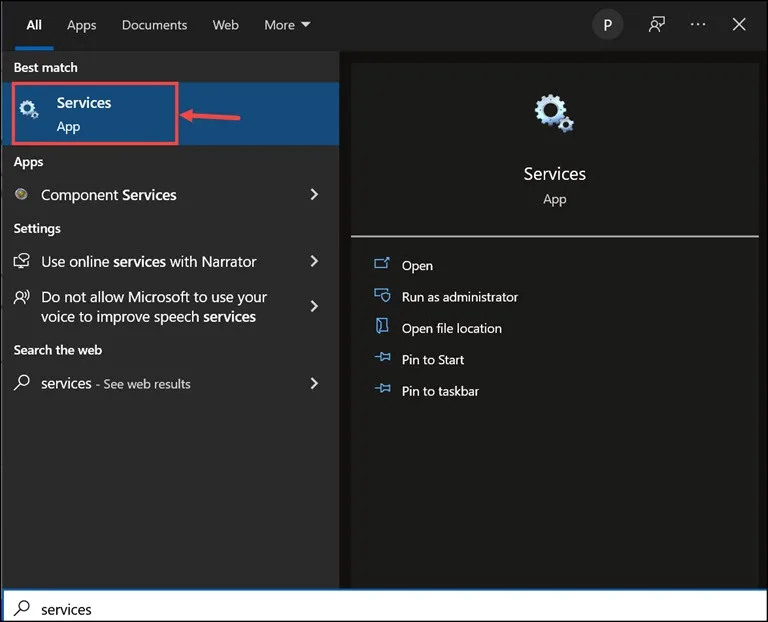This screenshot has width=768, height=622.
Task: Click the Services gear icon in best match
Action: [29, 109]
